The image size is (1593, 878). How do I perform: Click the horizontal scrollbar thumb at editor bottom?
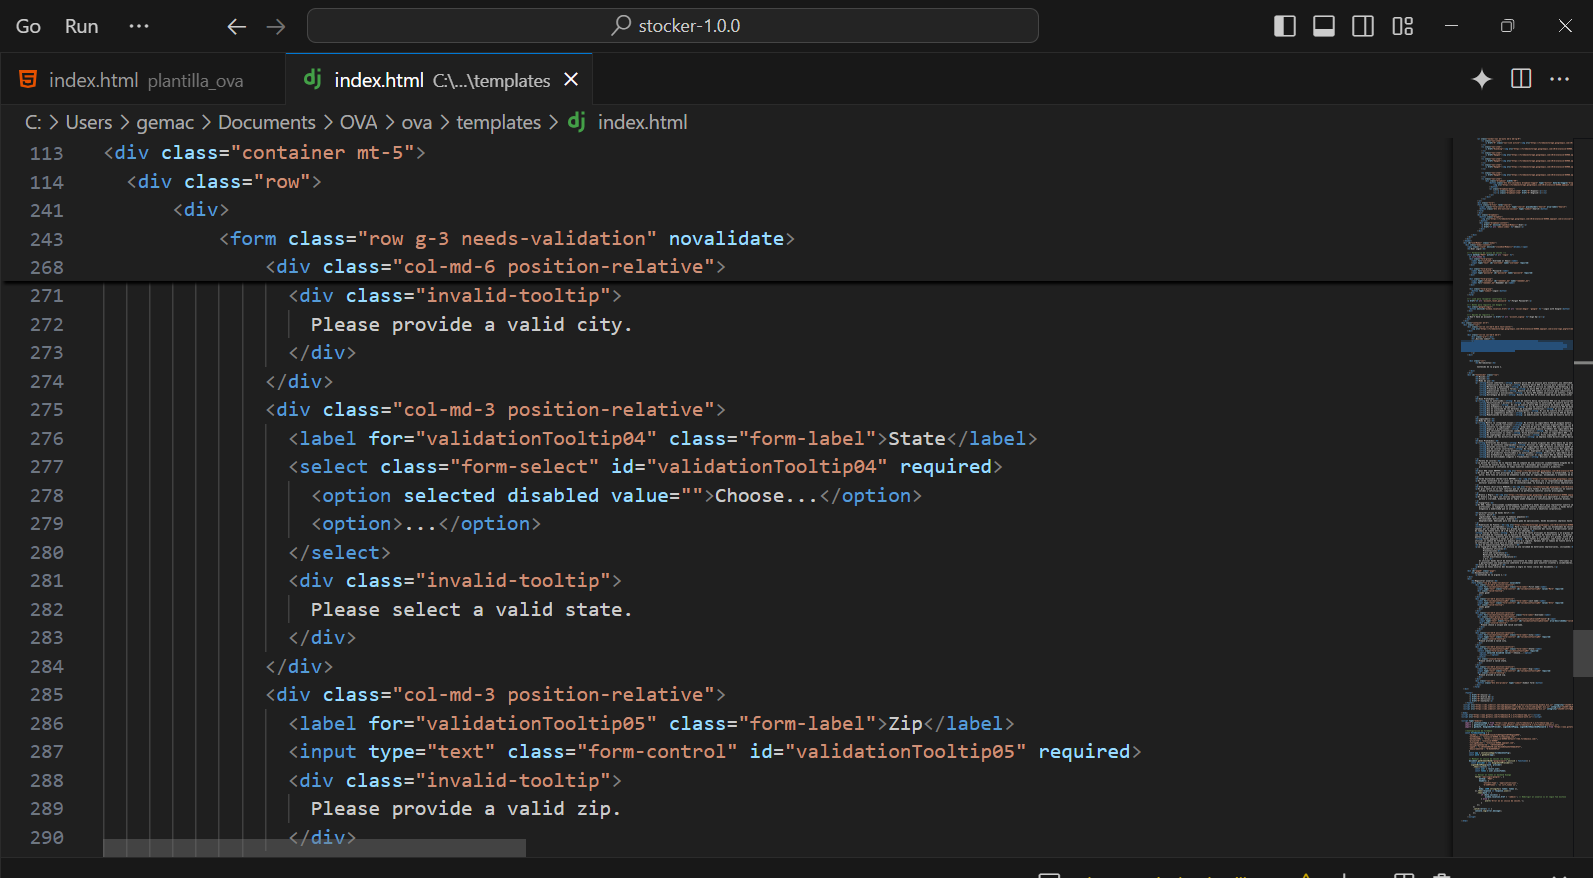314,848
